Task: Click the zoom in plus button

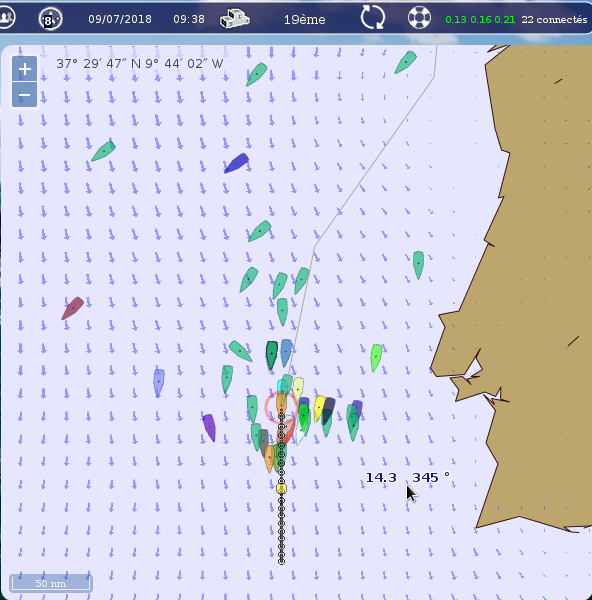Action: (x=24, y=69)
